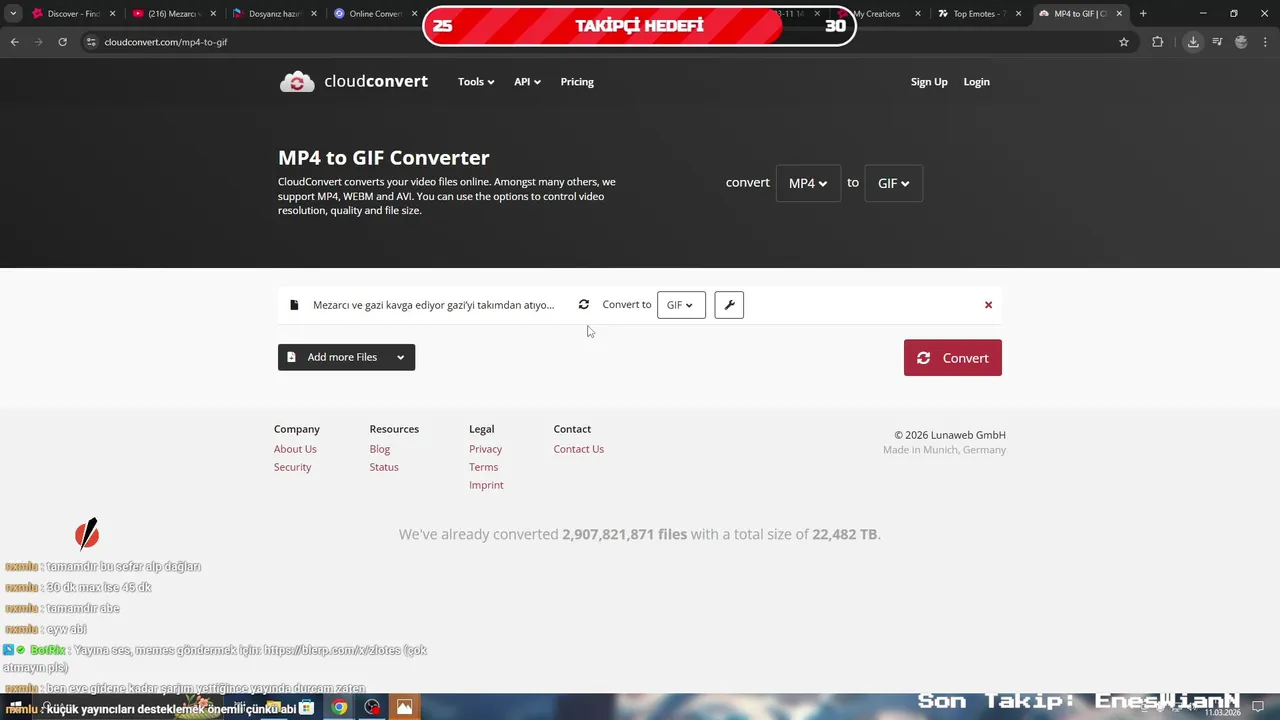Image resolution: width=1280 pixels, height=720 pixels.
Task: Open the Chrome profile avatar icon
Action: (1241, 42)
